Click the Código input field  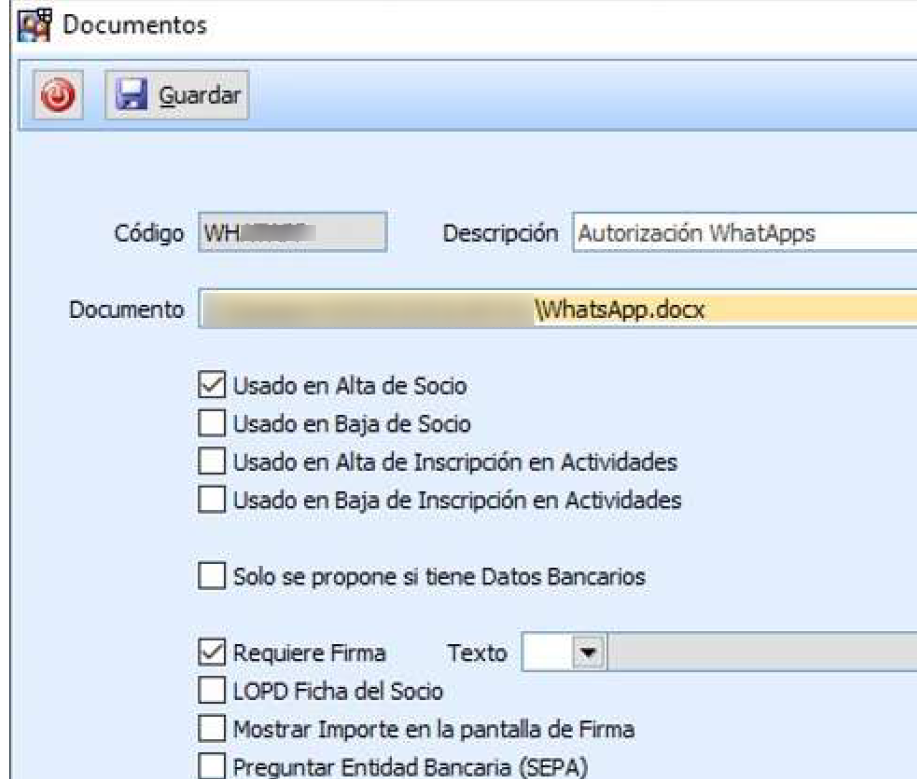[291, 234]
